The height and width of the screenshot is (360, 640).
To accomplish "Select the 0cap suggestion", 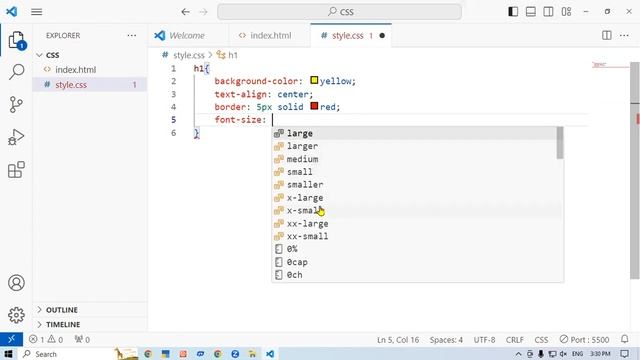I will tap(414, 262).
